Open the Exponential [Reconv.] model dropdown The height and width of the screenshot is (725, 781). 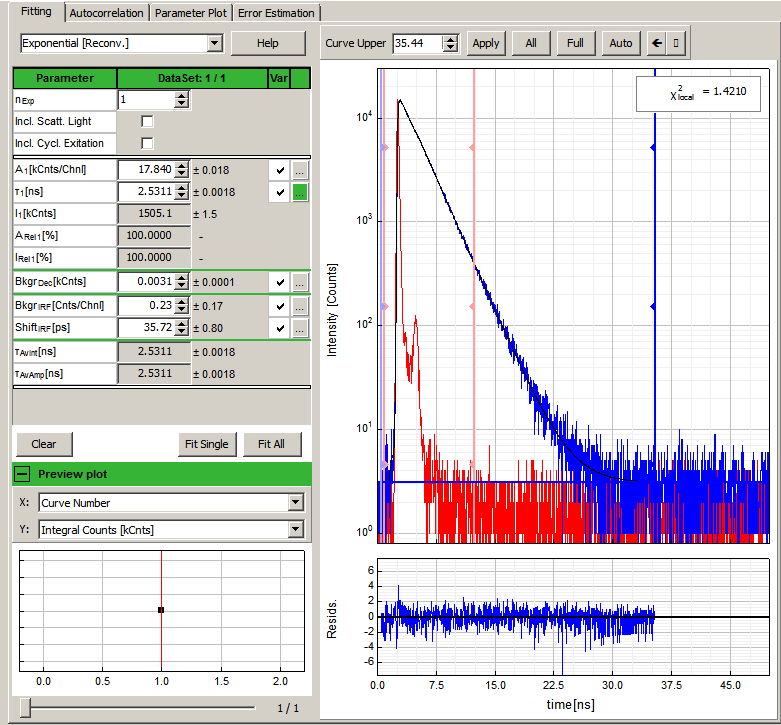(214, 43)
